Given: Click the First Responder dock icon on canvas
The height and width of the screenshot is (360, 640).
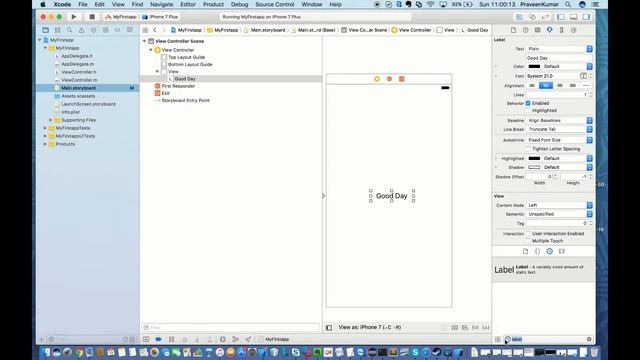Looking at the screenshot, I should click(389, 79).
